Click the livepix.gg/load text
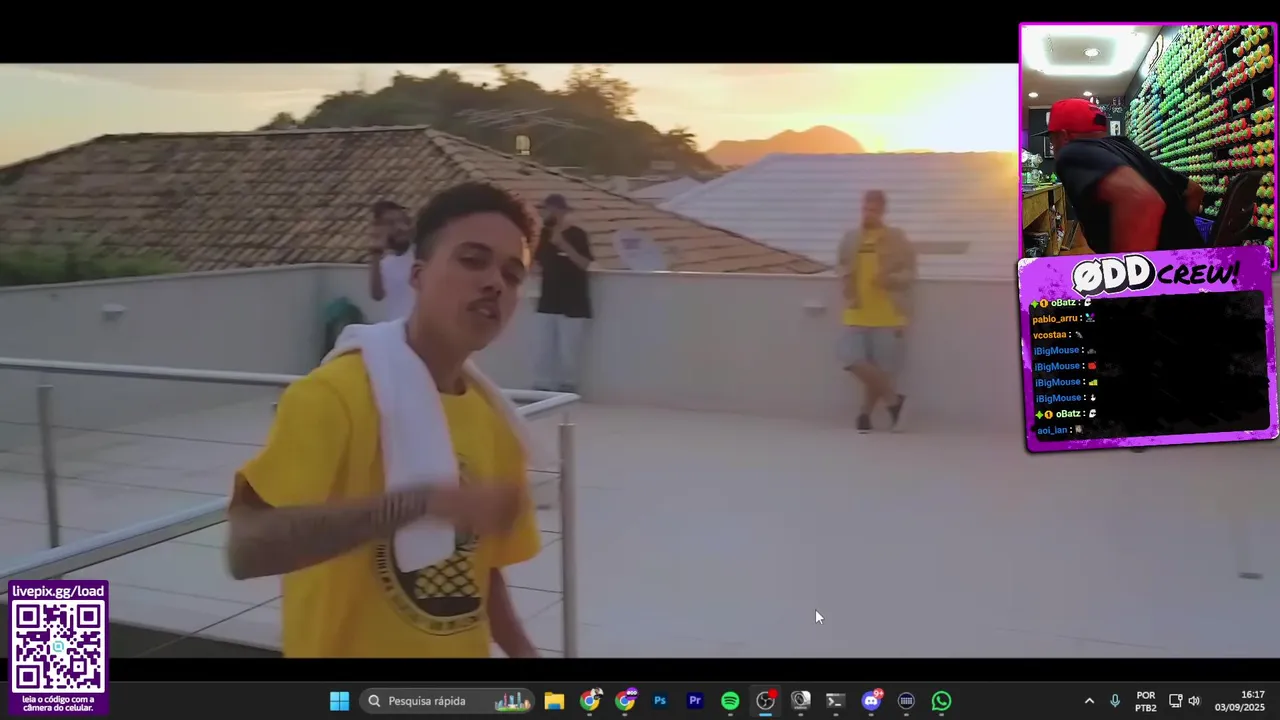The height and width of the screenshot is (720, 1280). 58,591
